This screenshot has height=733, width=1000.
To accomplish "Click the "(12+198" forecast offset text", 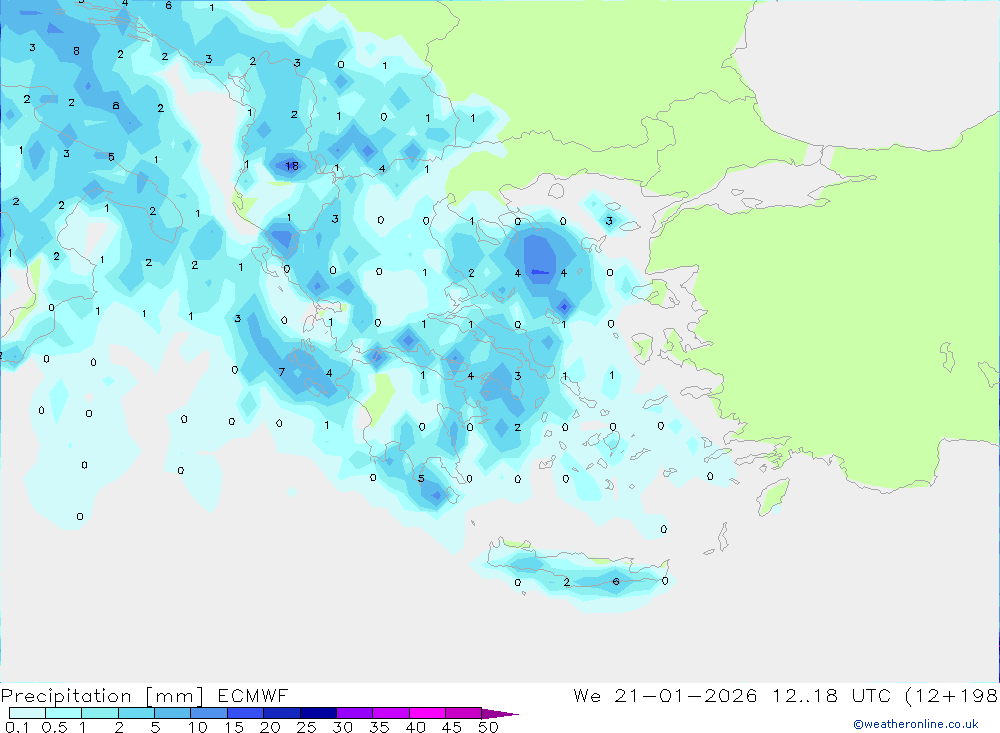I will [952, 695].
